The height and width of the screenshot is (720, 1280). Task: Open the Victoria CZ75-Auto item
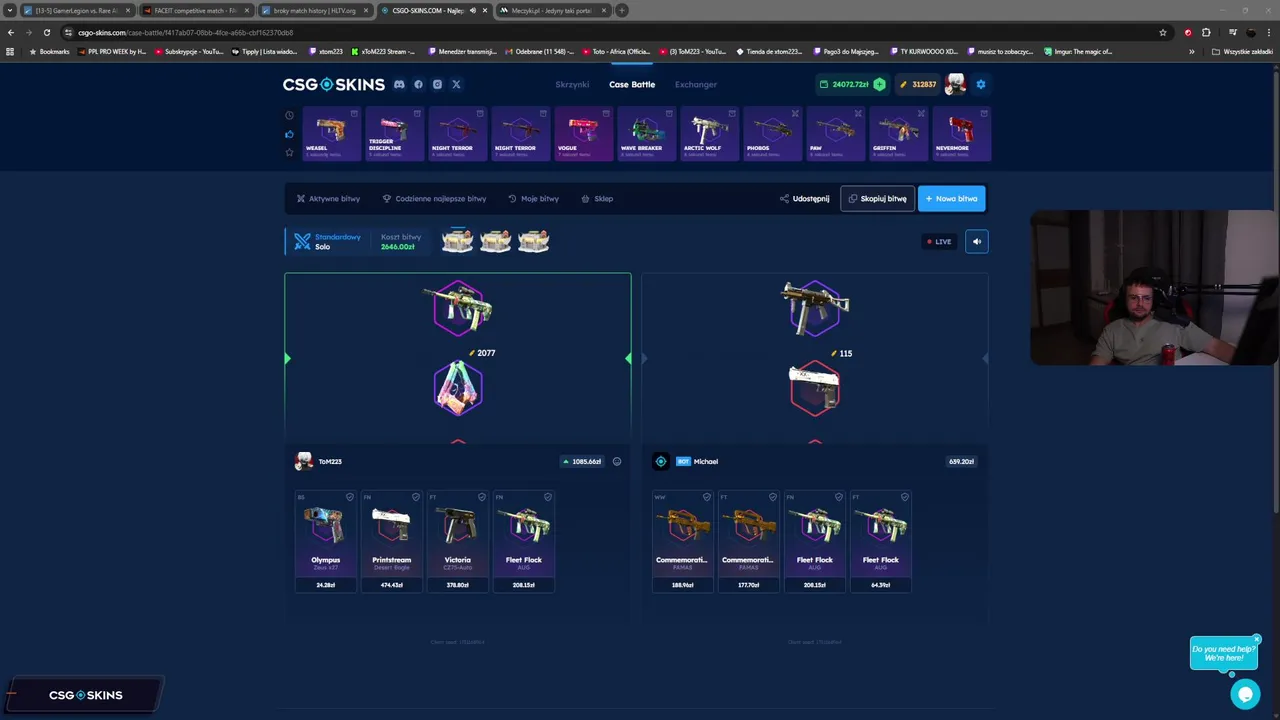pyautogui.click(x=457, y=541)
